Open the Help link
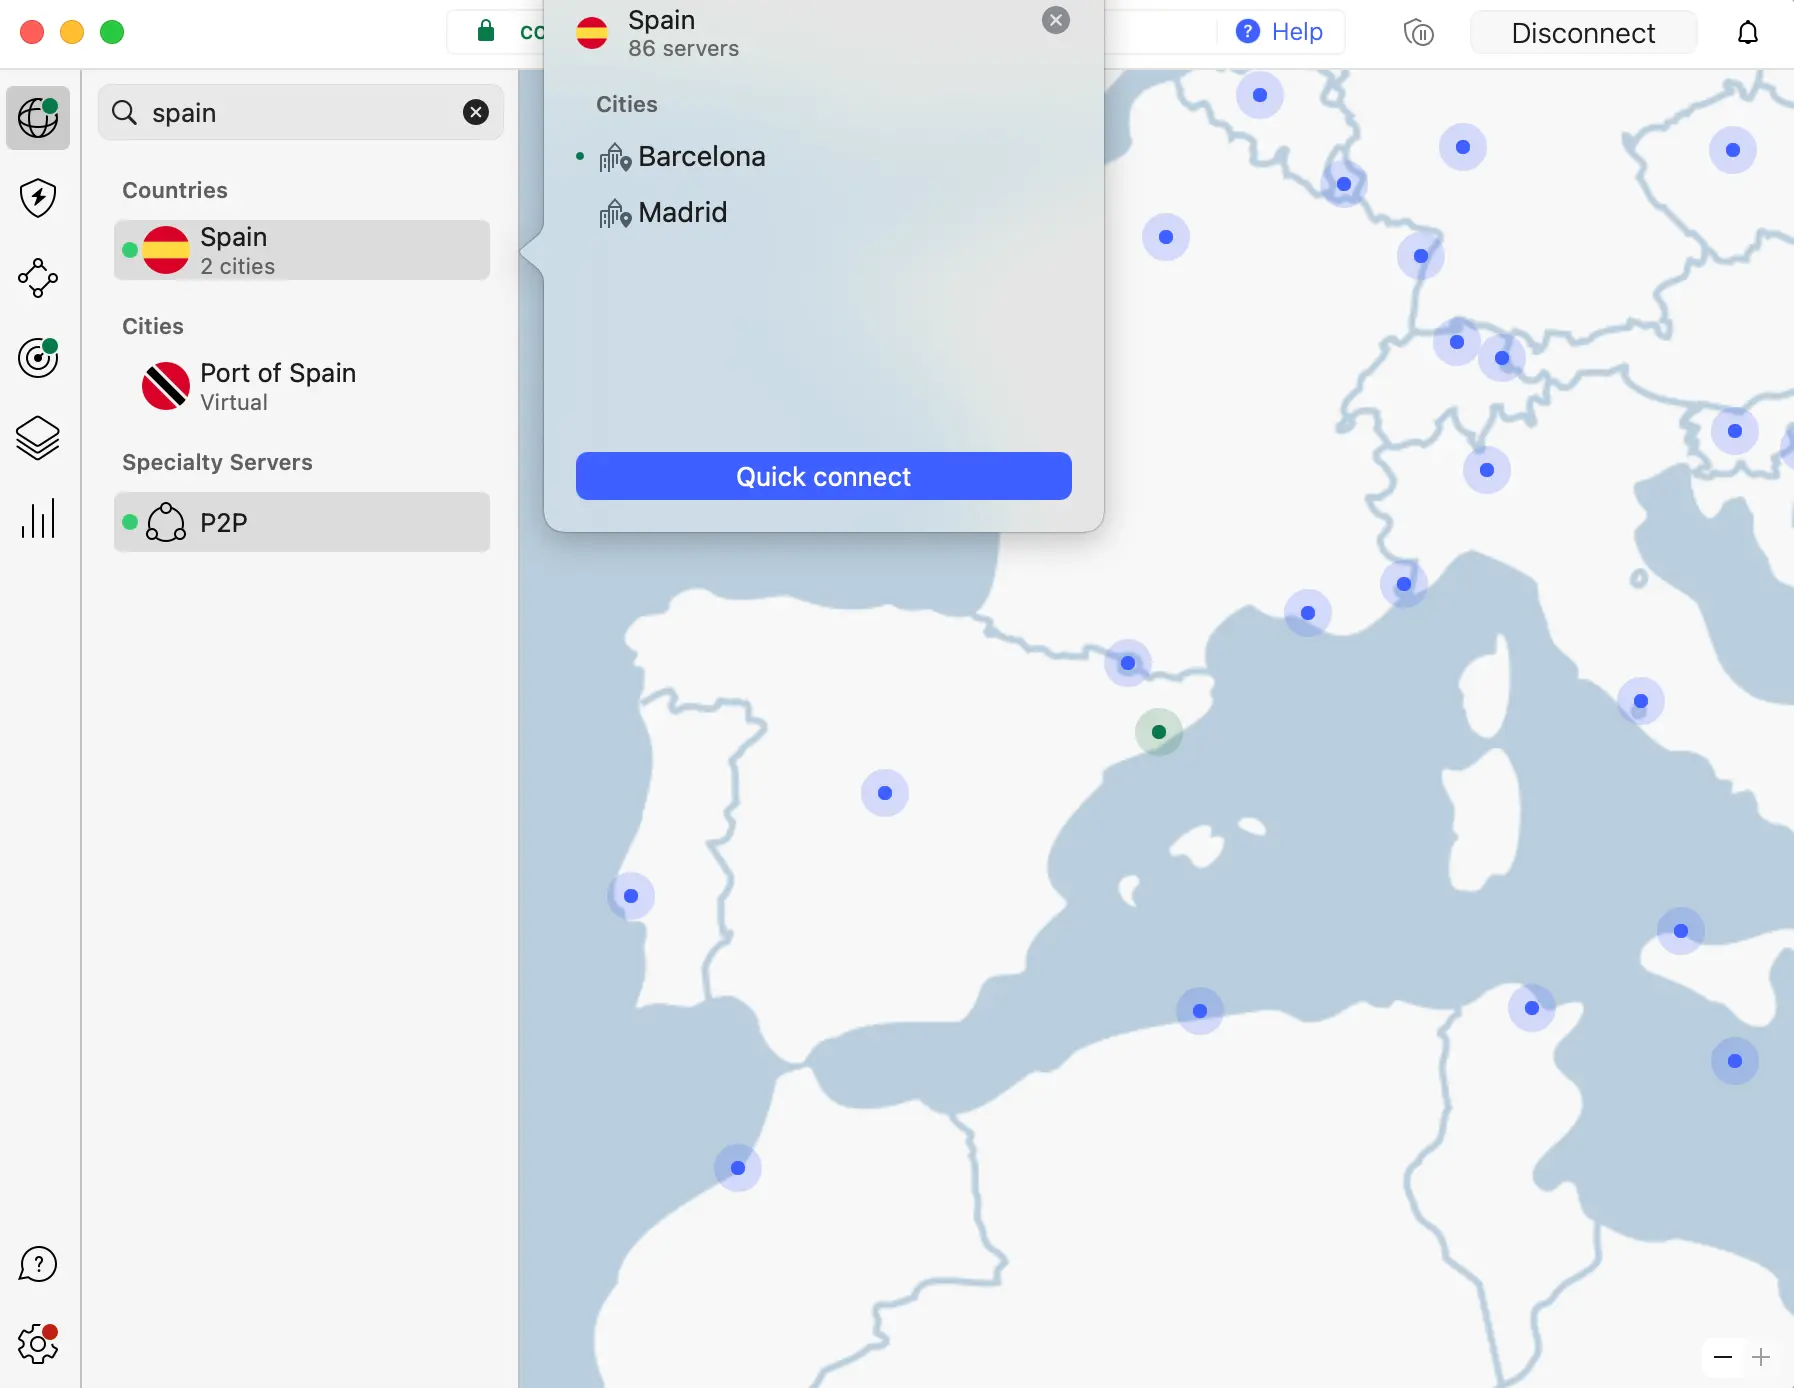The width and height of the screenshot is (1794, 1388). pyautogui.click(x=1279, y=32)
